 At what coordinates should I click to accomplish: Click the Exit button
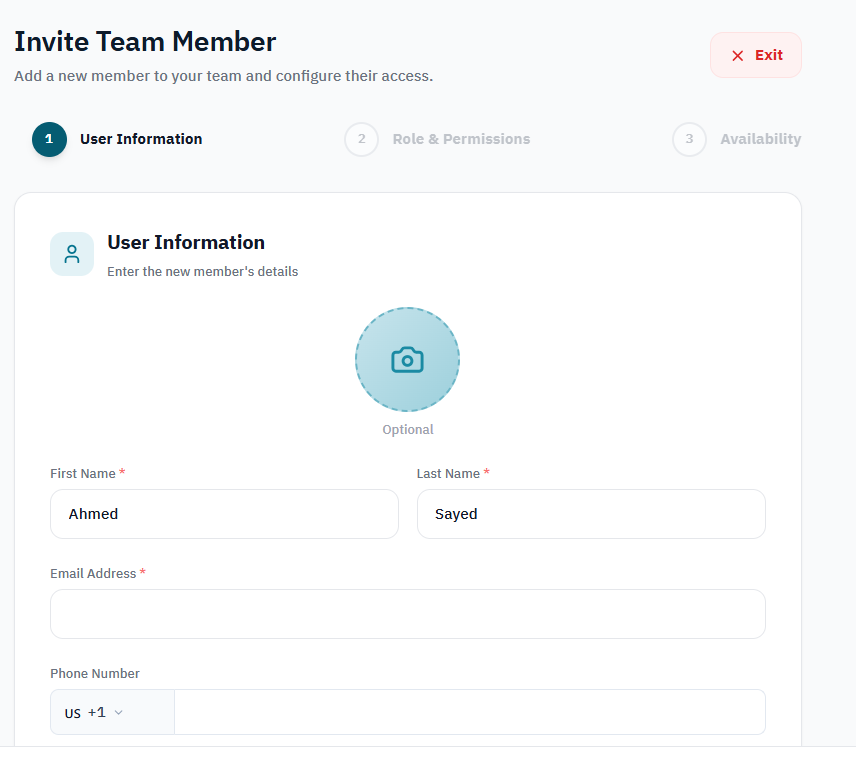(756, 55)
